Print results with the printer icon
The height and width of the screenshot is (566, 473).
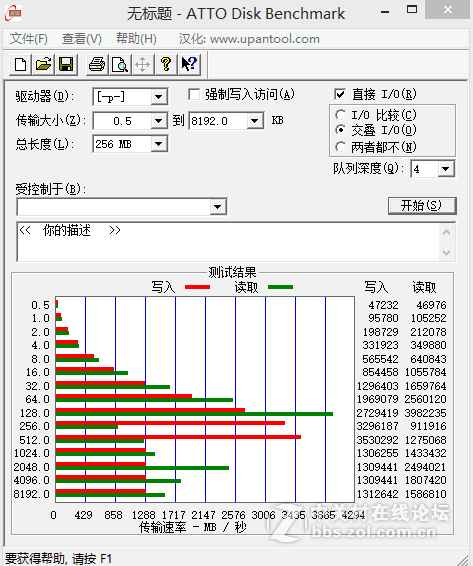coord(97,65)
